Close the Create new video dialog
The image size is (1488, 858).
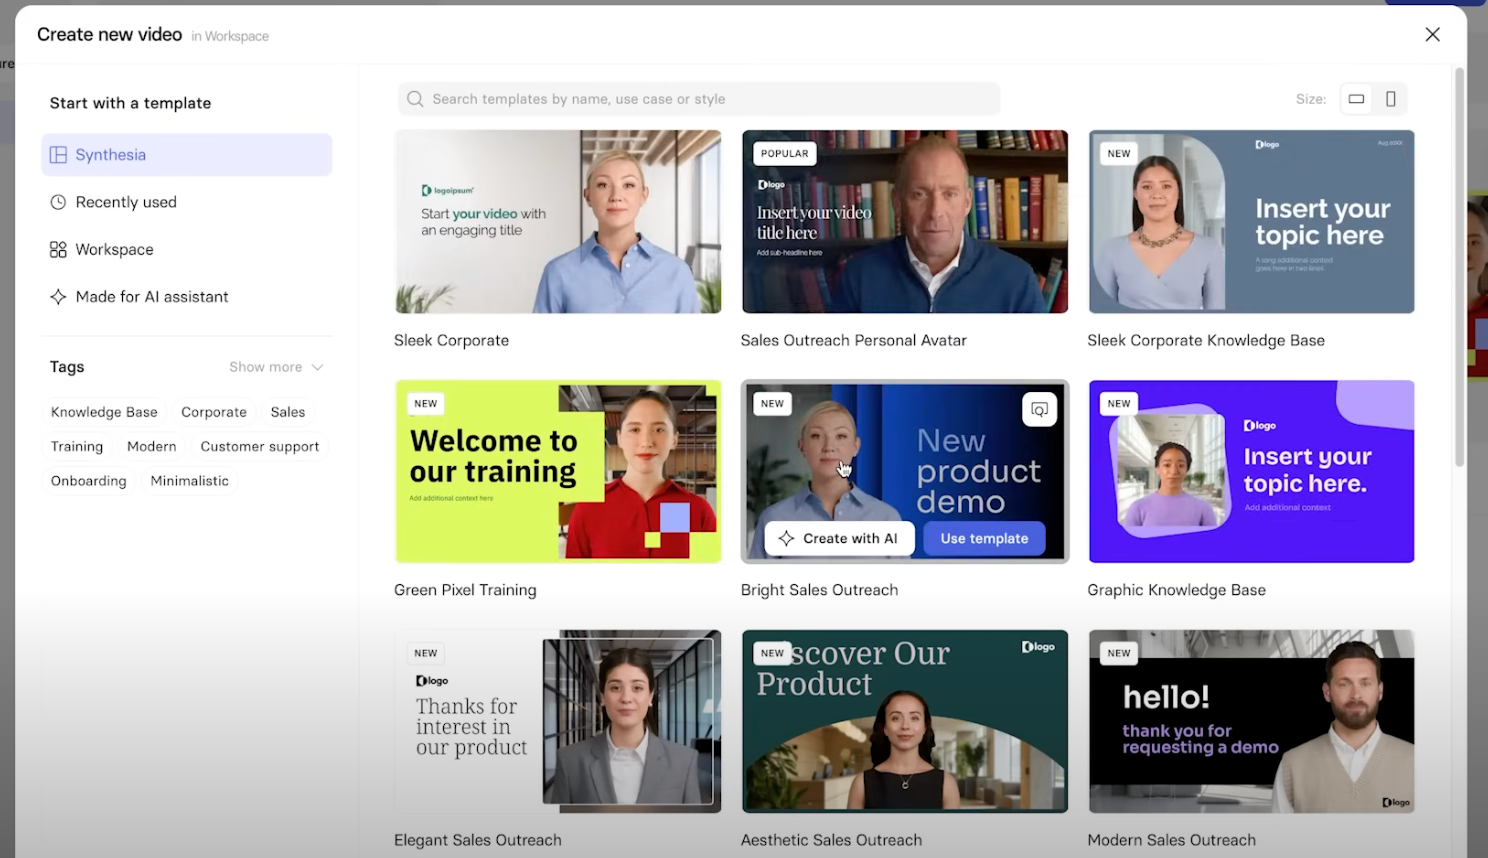pyautogui.click(x=1432, y=35)
